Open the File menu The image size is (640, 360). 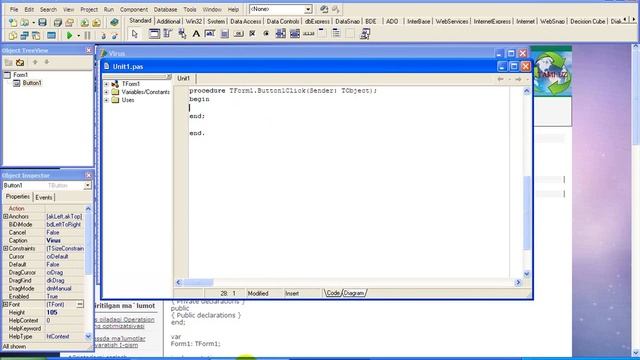click(14, 9)
